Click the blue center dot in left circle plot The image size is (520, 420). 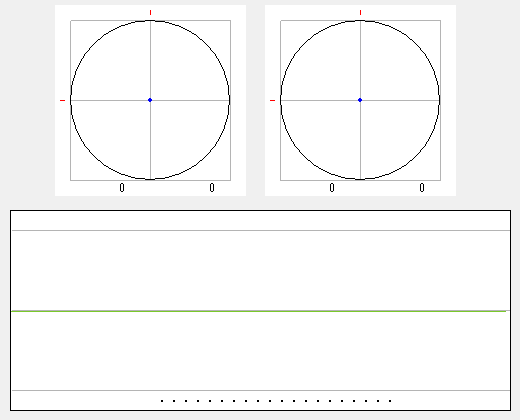coord(150,100)
